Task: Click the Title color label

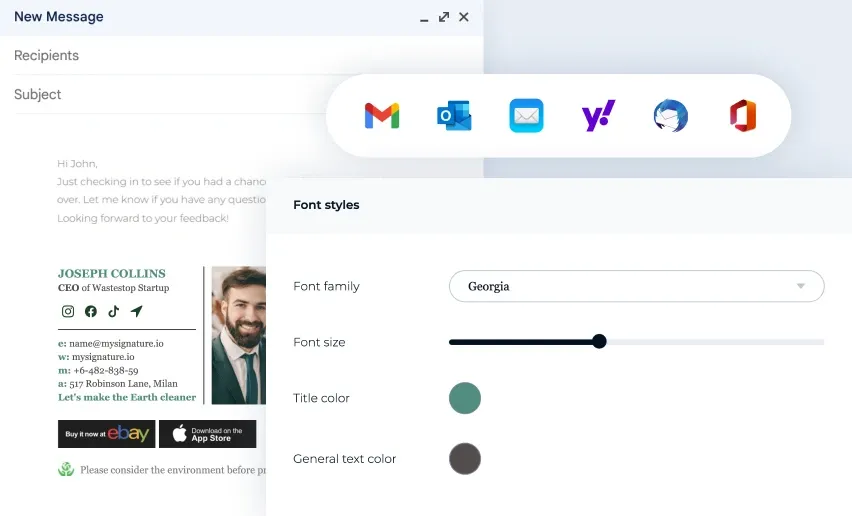Action: click(321, 398)
